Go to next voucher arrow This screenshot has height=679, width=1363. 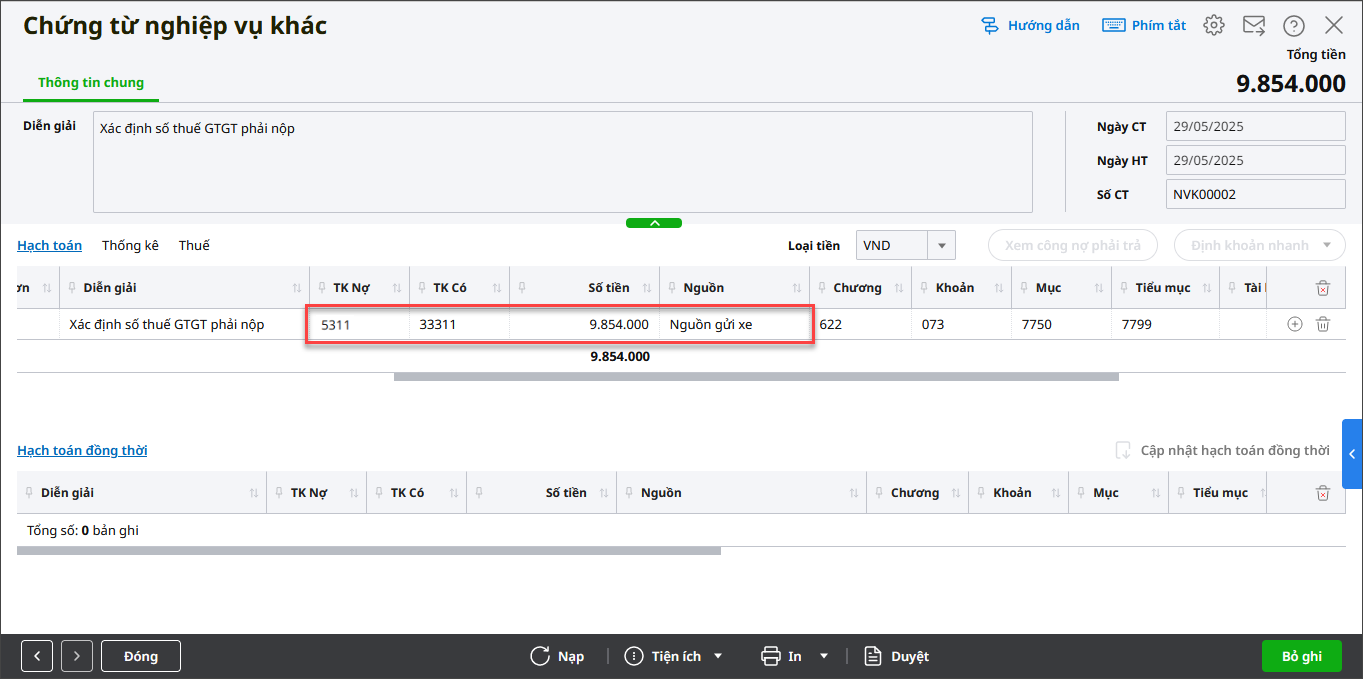[x=77, y=656]
